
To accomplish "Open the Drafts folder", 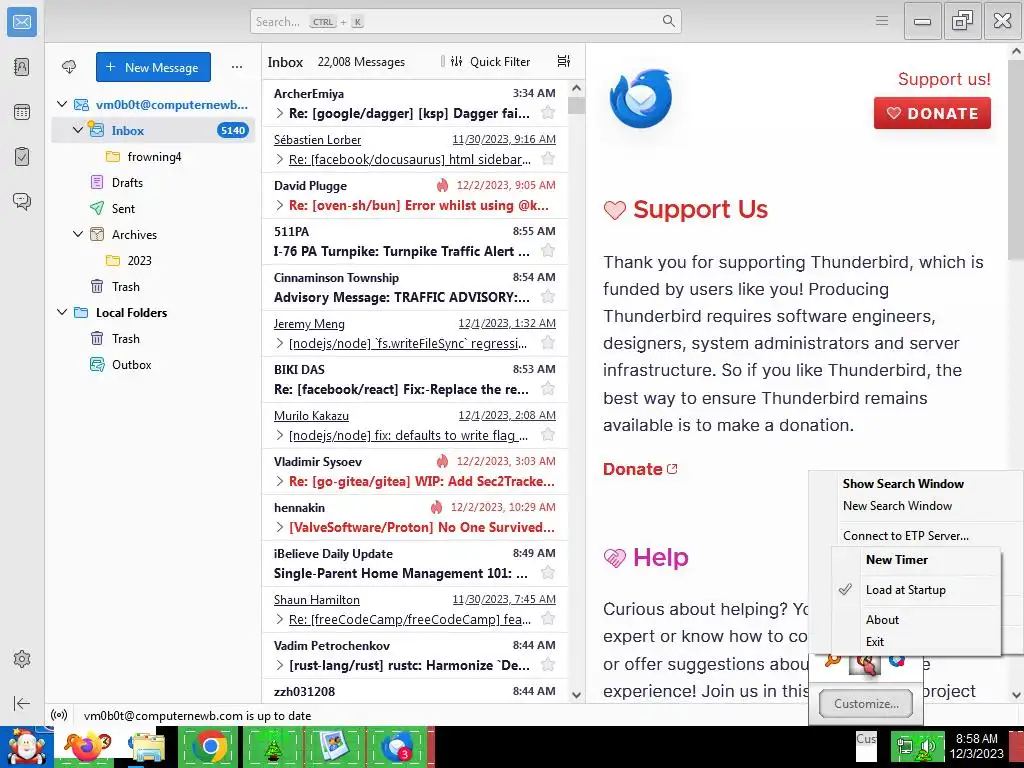I will 127,183.
